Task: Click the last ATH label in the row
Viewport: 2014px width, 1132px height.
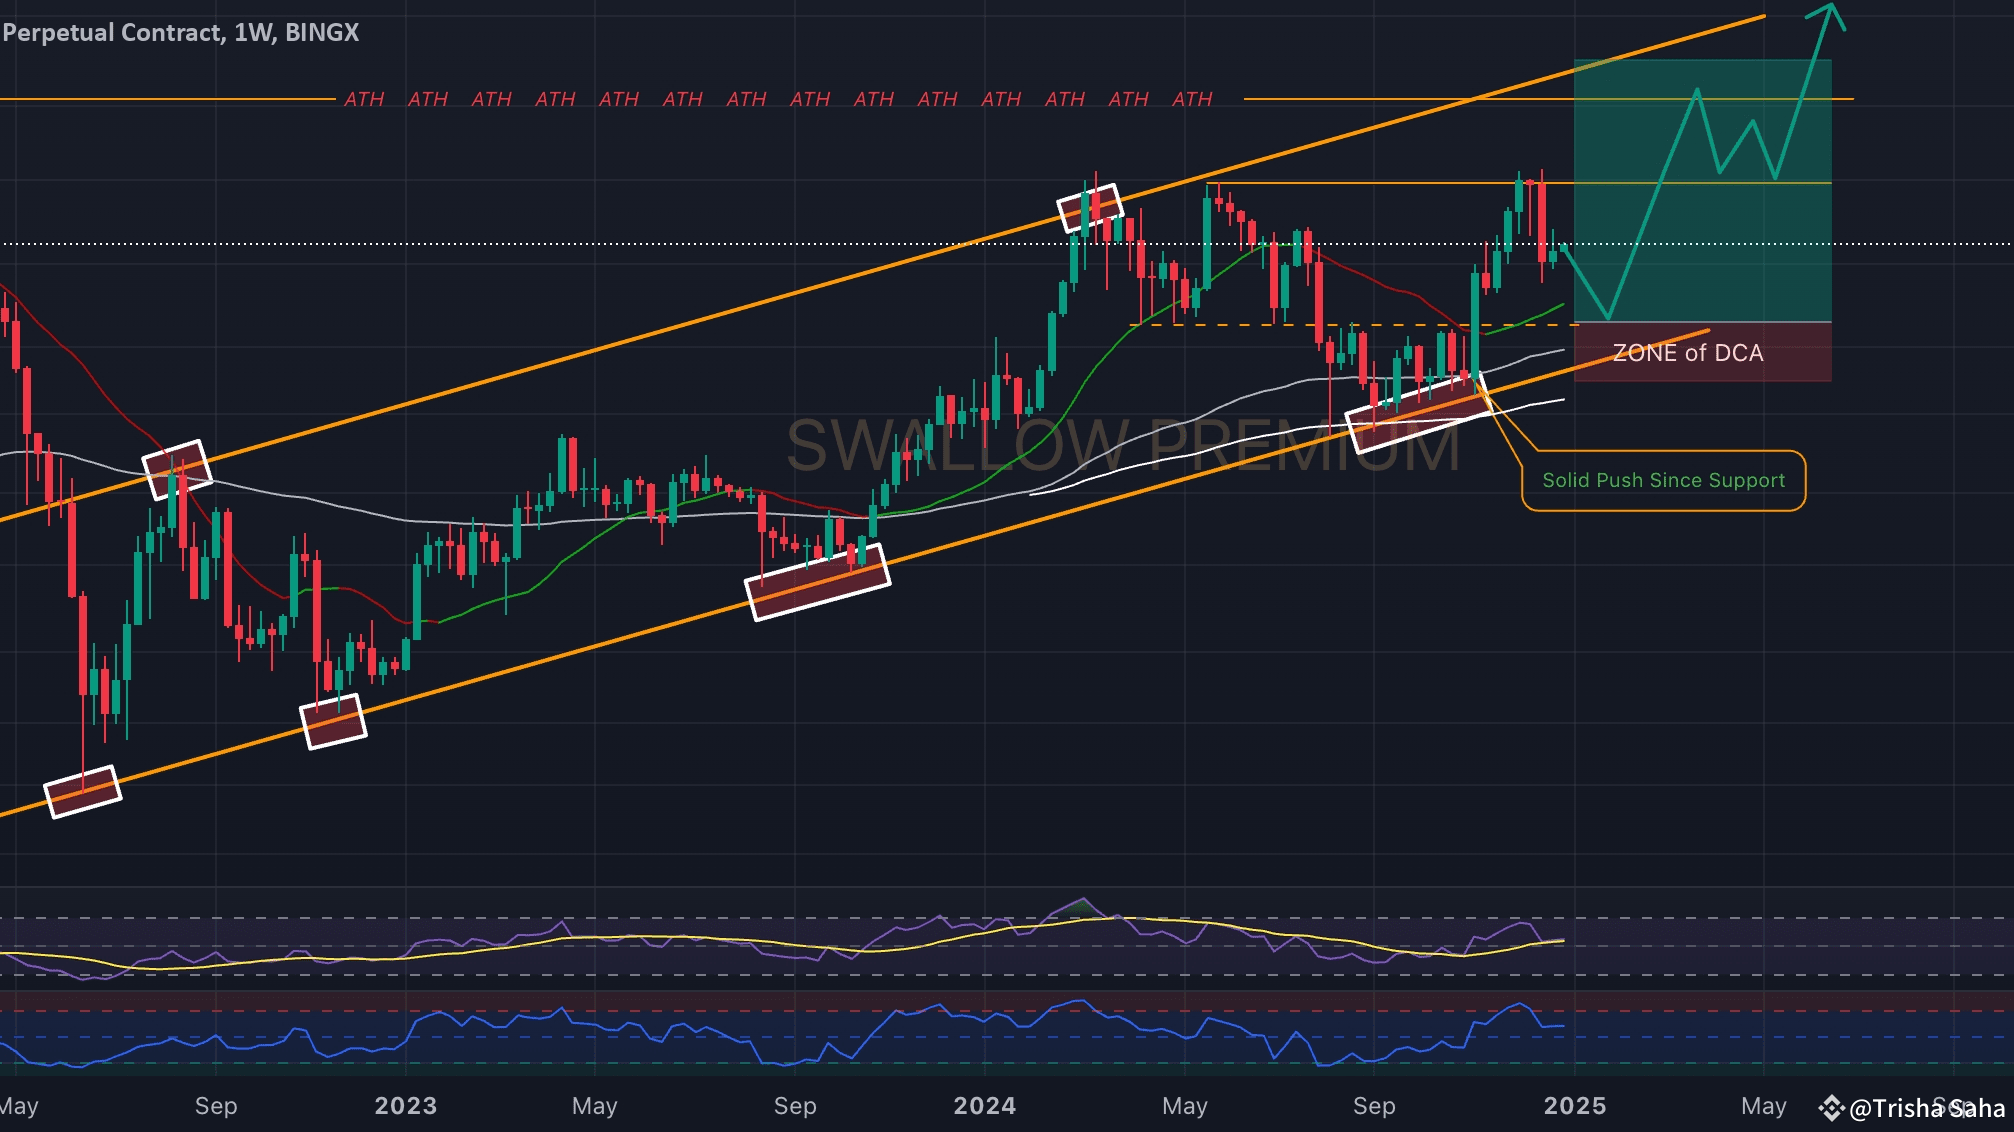Action: coord(1192,99)
